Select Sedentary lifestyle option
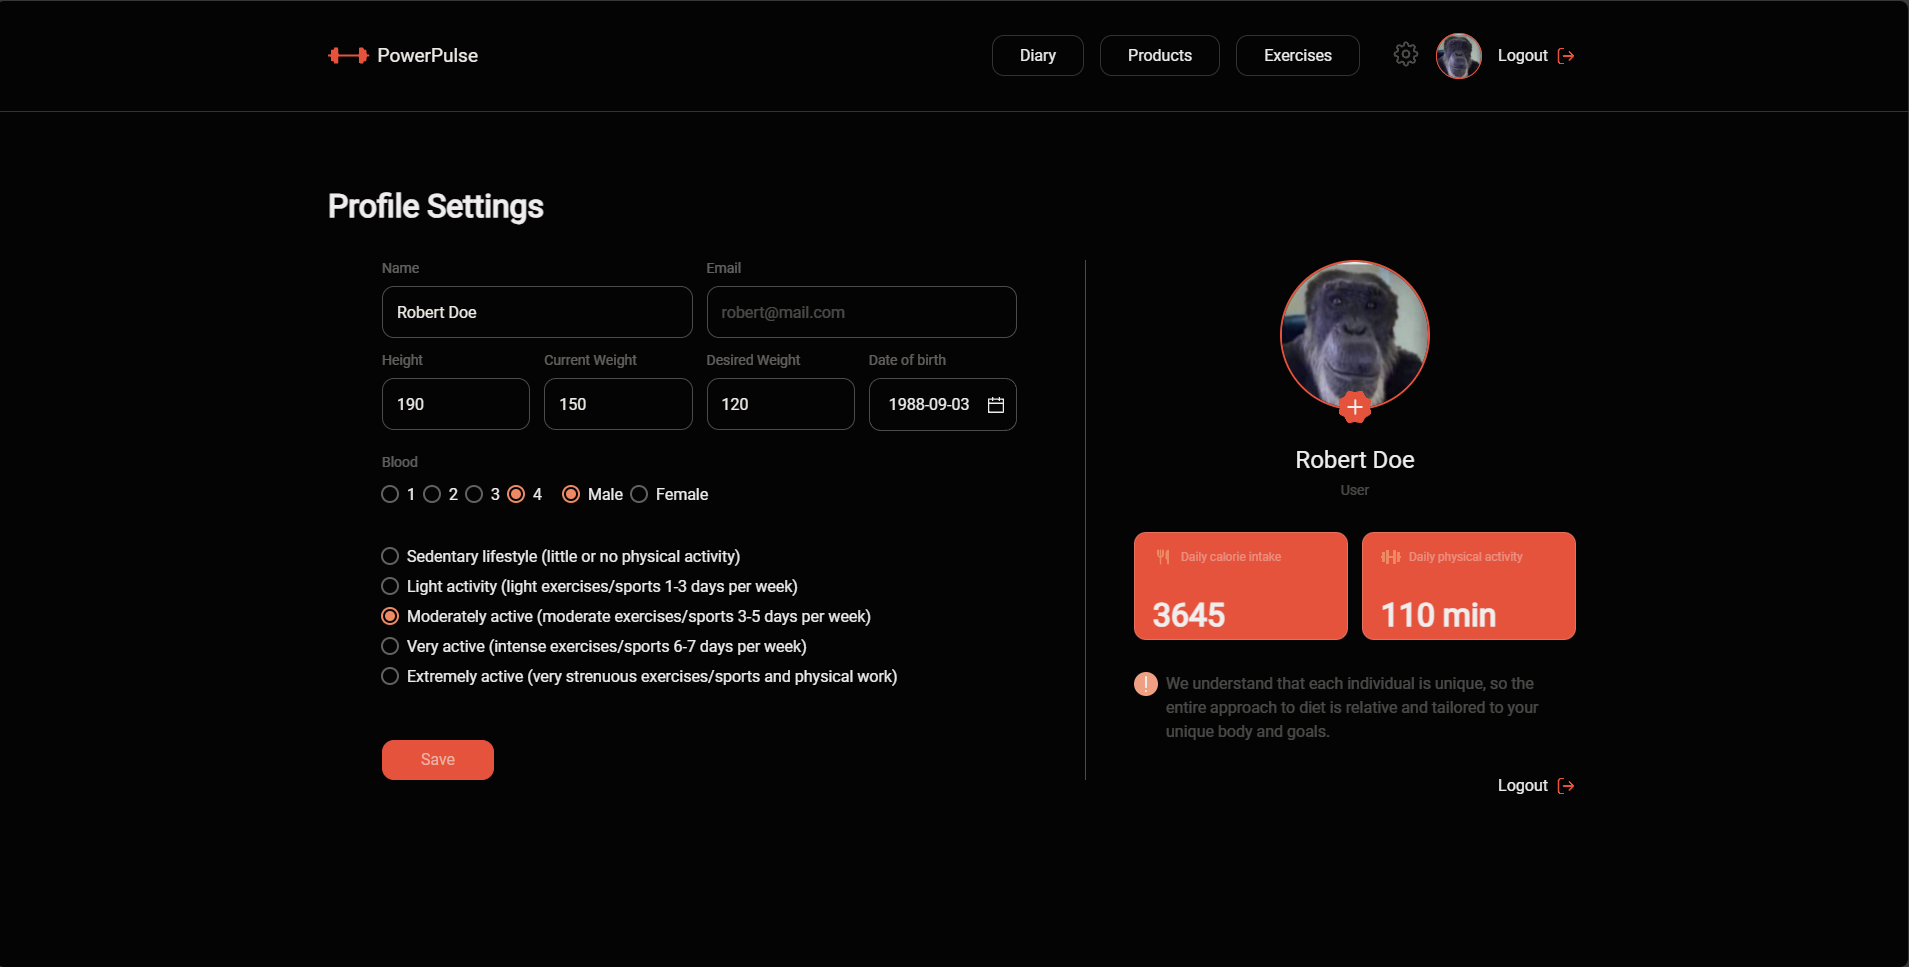This screenshot has height=967, width=1909. coord(390,556)
